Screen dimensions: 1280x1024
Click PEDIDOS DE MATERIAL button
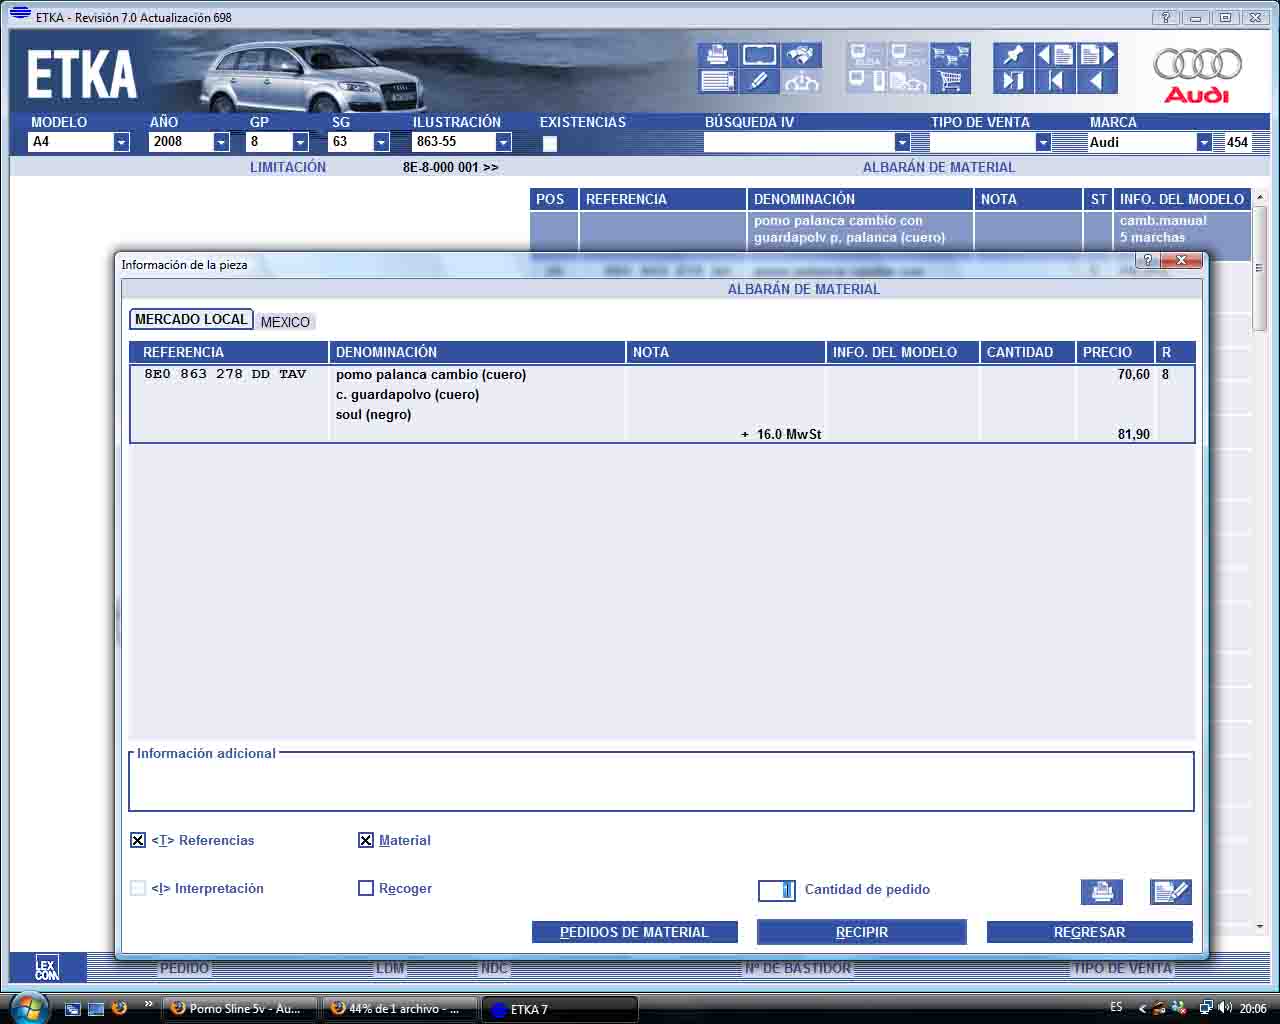(634, 932)
